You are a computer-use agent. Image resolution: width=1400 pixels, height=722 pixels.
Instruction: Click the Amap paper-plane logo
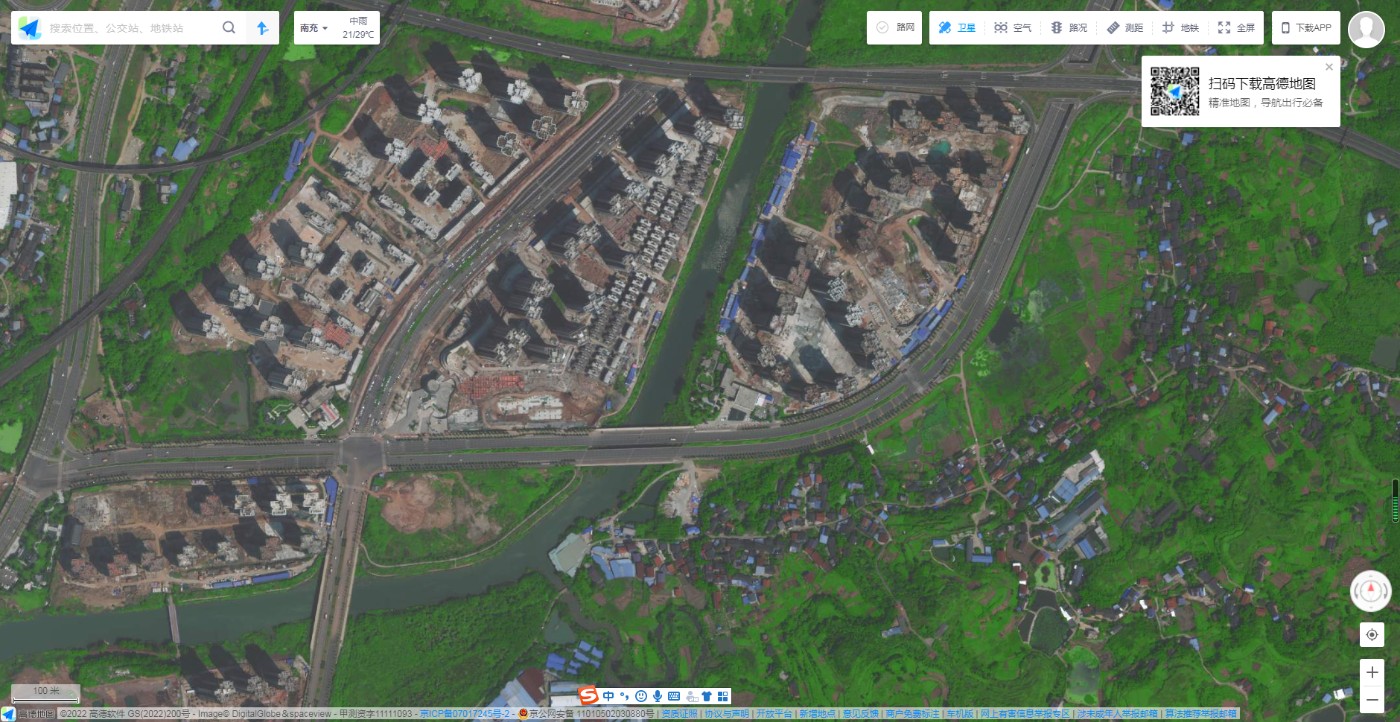click(28, 28)
